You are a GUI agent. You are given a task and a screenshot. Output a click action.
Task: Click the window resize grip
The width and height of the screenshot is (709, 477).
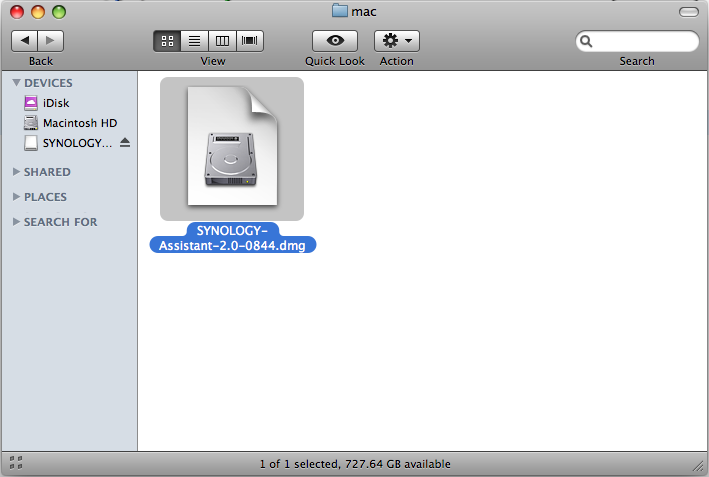(700, 467)
